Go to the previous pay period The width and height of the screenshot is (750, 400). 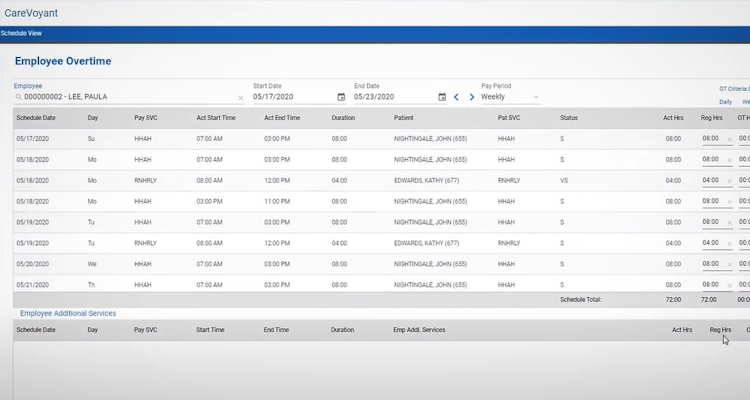(x=456, y=97)
